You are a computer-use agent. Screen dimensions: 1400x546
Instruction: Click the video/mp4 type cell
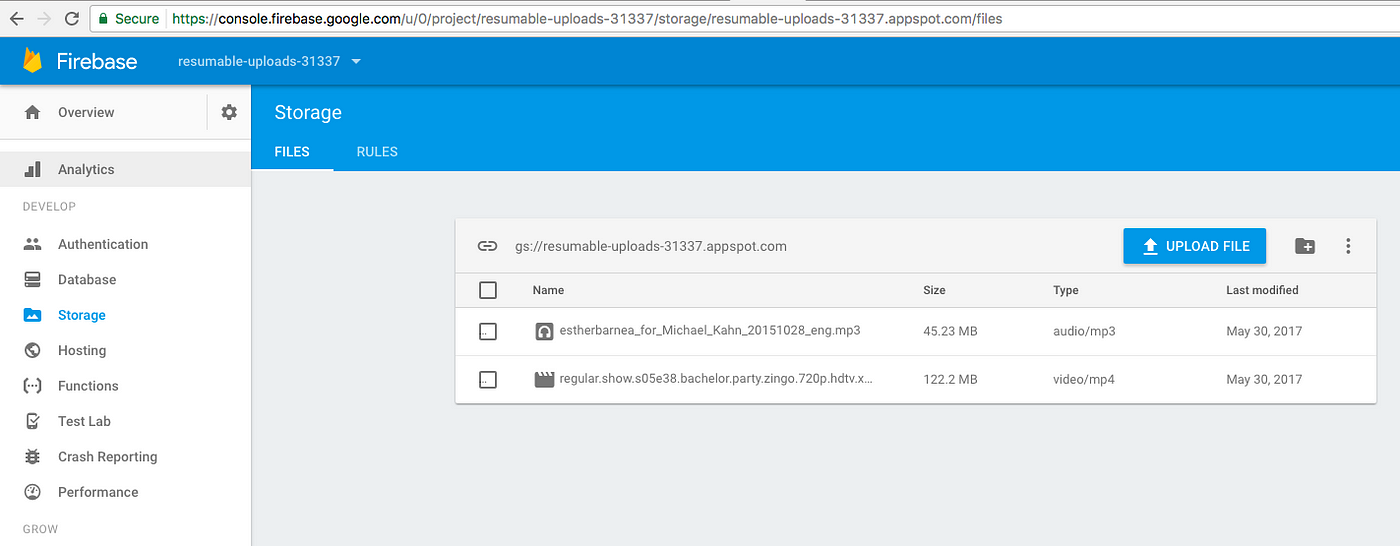coord(1083,380)
